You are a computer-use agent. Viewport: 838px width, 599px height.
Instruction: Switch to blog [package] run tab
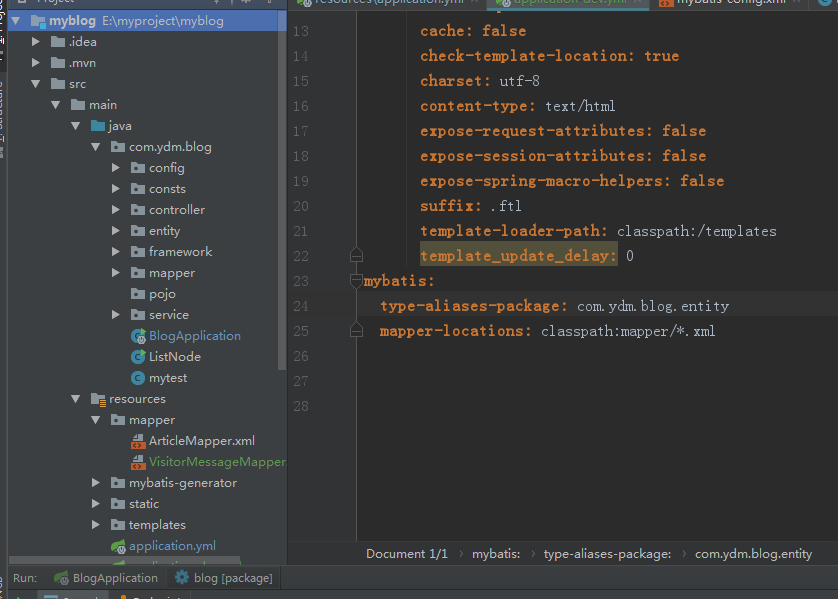(224, 578)
